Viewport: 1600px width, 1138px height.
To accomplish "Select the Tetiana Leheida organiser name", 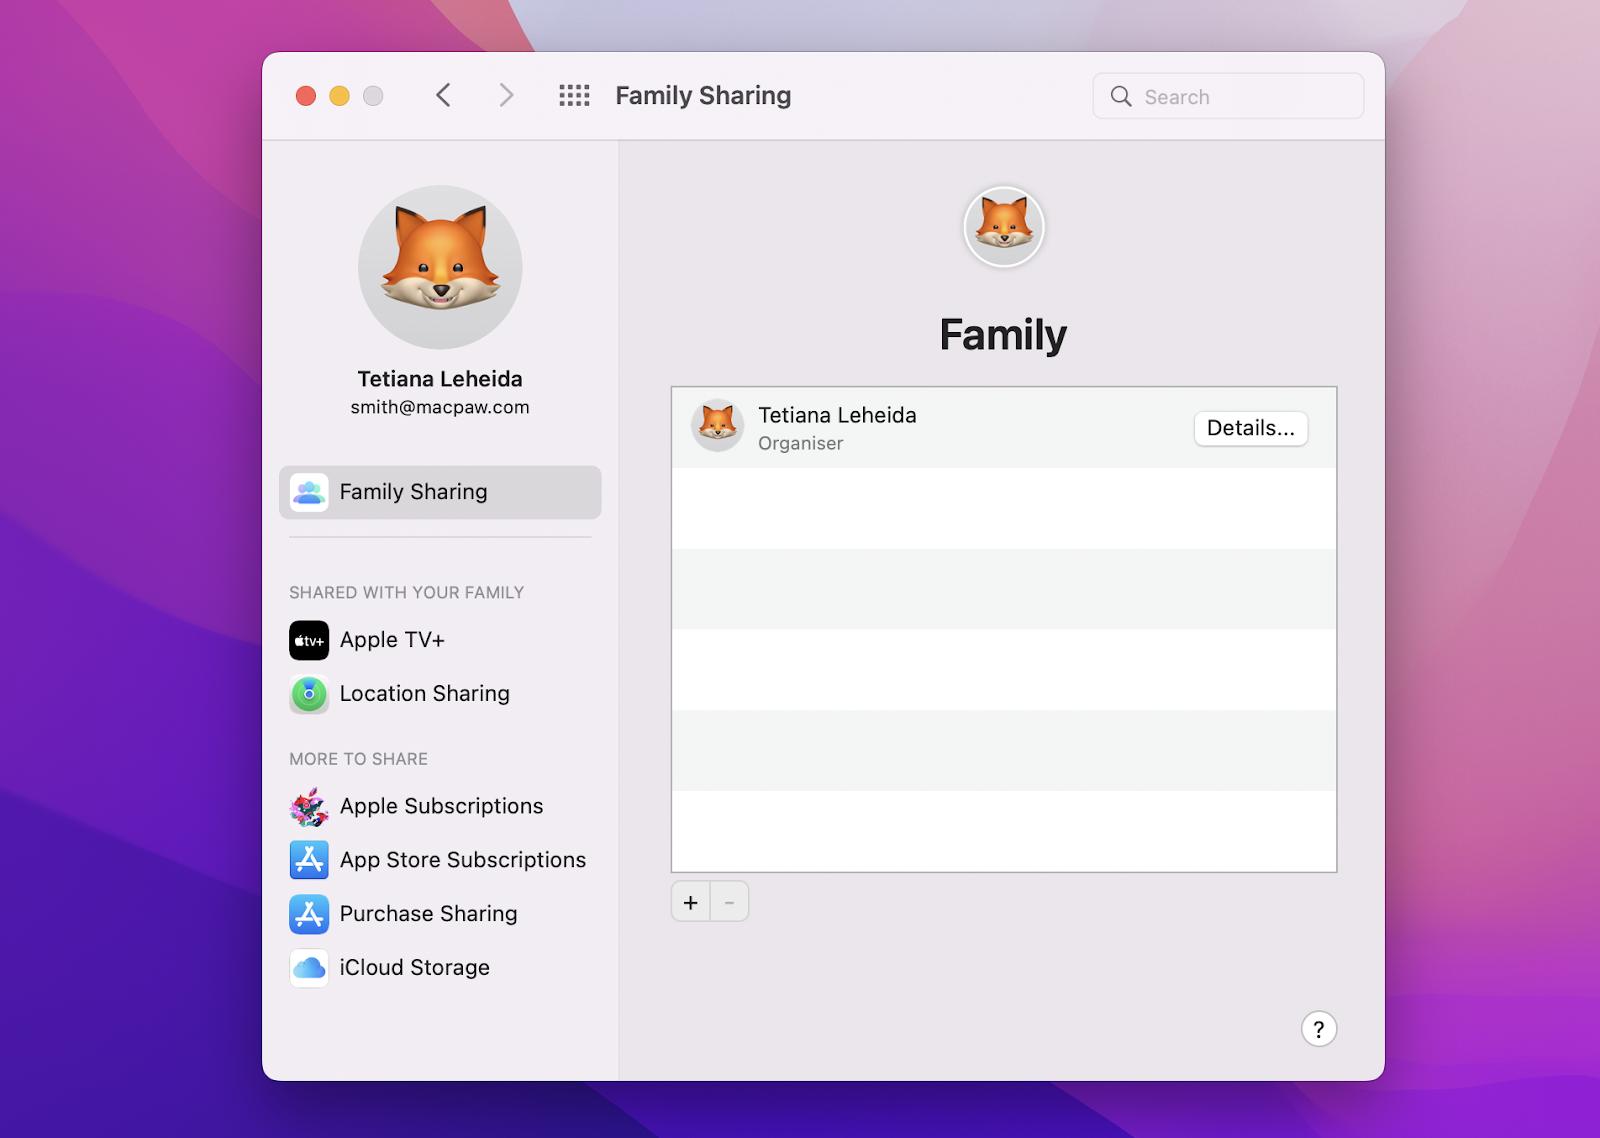I will pyautogui.click(x=837, y=415).
